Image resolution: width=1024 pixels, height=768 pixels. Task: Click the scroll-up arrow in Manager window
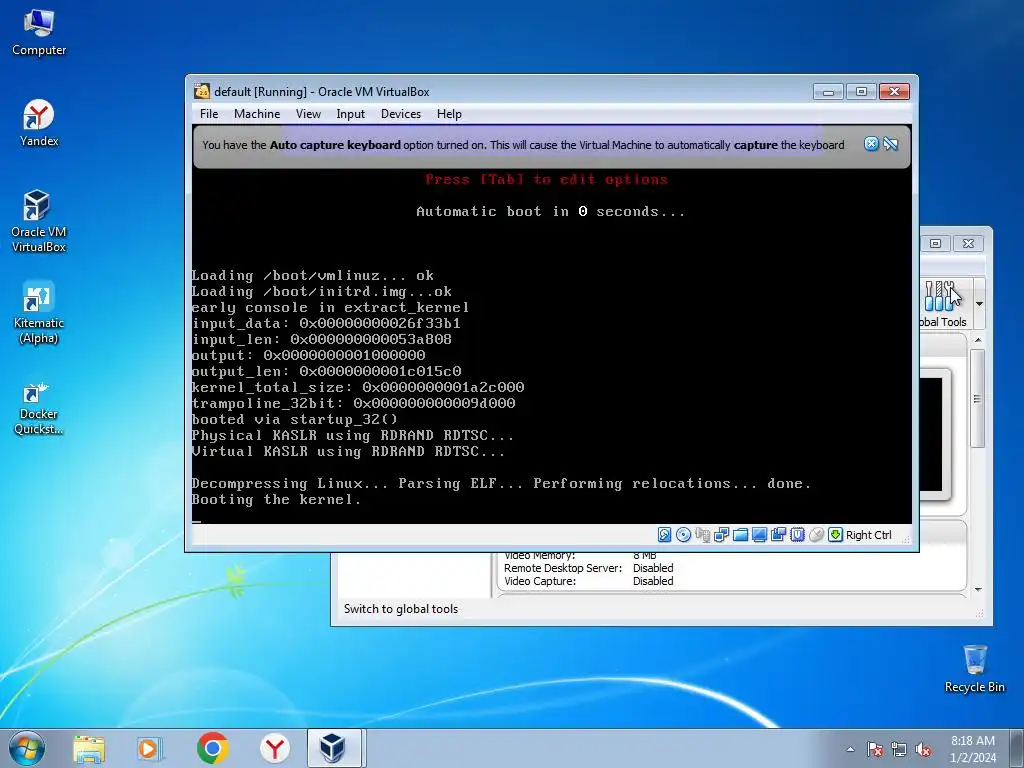(978, 340)
